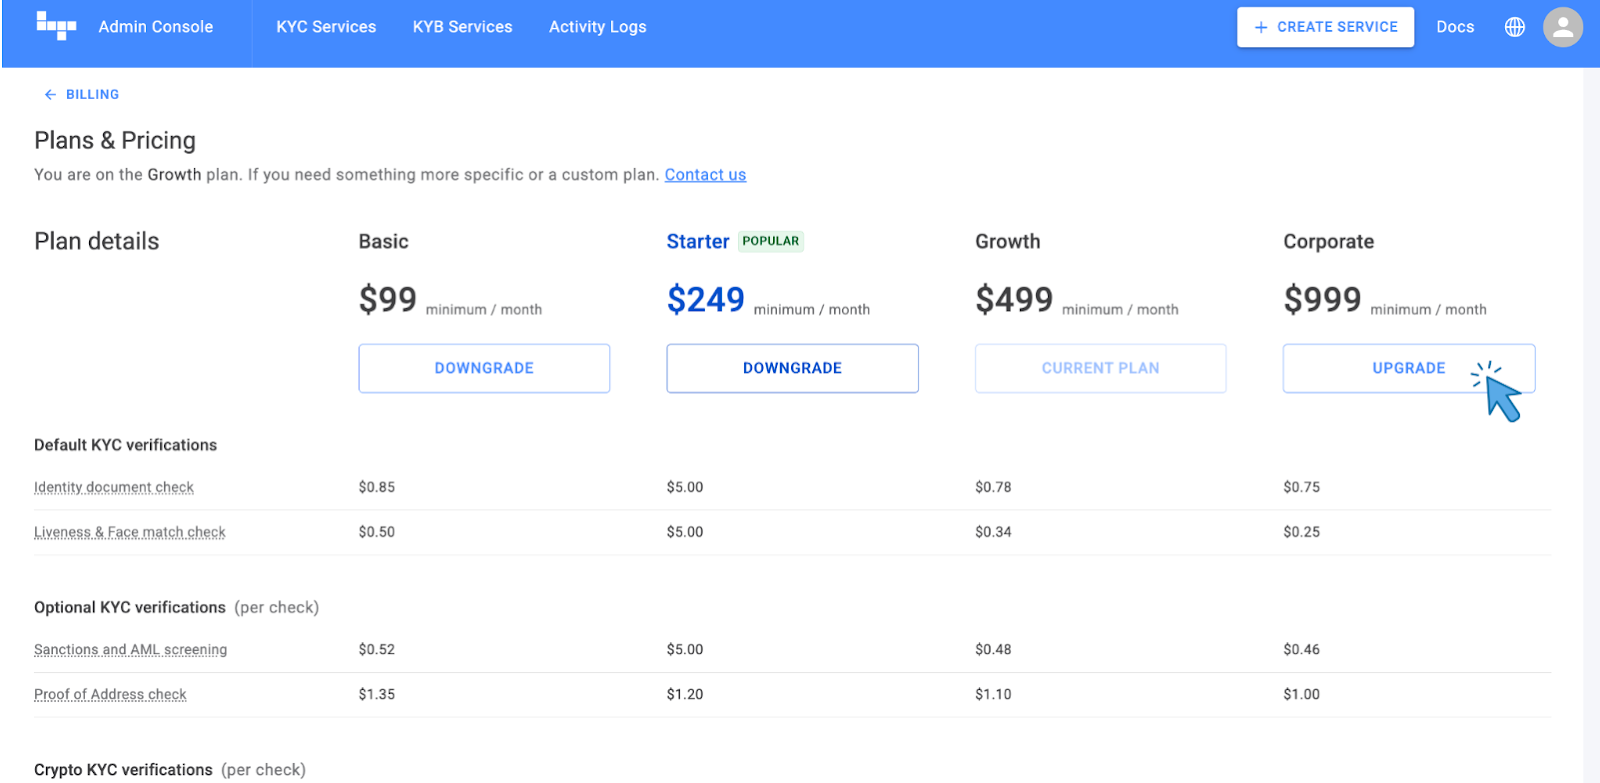Click the Admin Console logo icon
Screen dimensions: 1600x783
click(56, 26)
